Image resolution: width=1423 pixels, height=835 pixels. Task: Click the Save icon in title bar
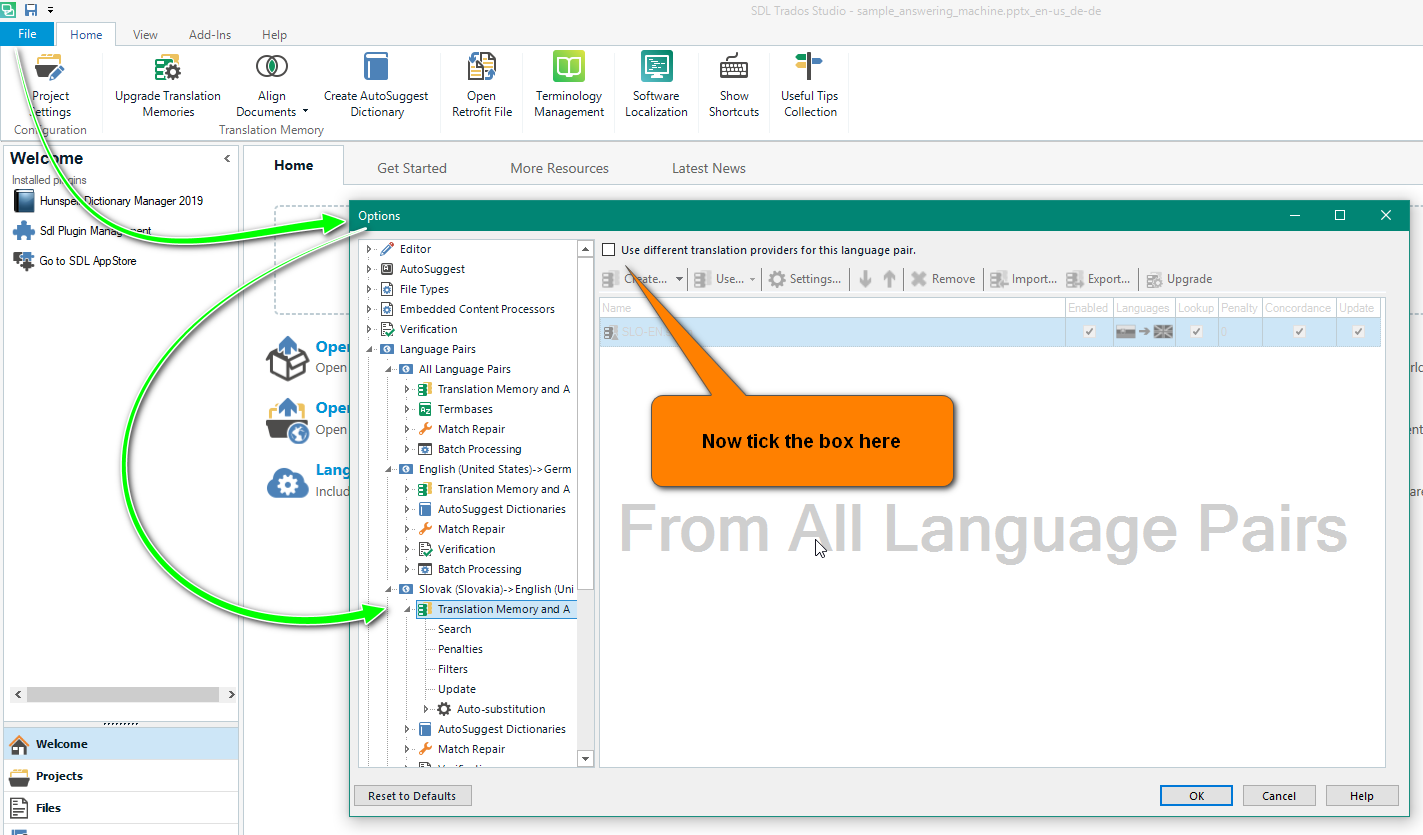[x=30, y=9]
